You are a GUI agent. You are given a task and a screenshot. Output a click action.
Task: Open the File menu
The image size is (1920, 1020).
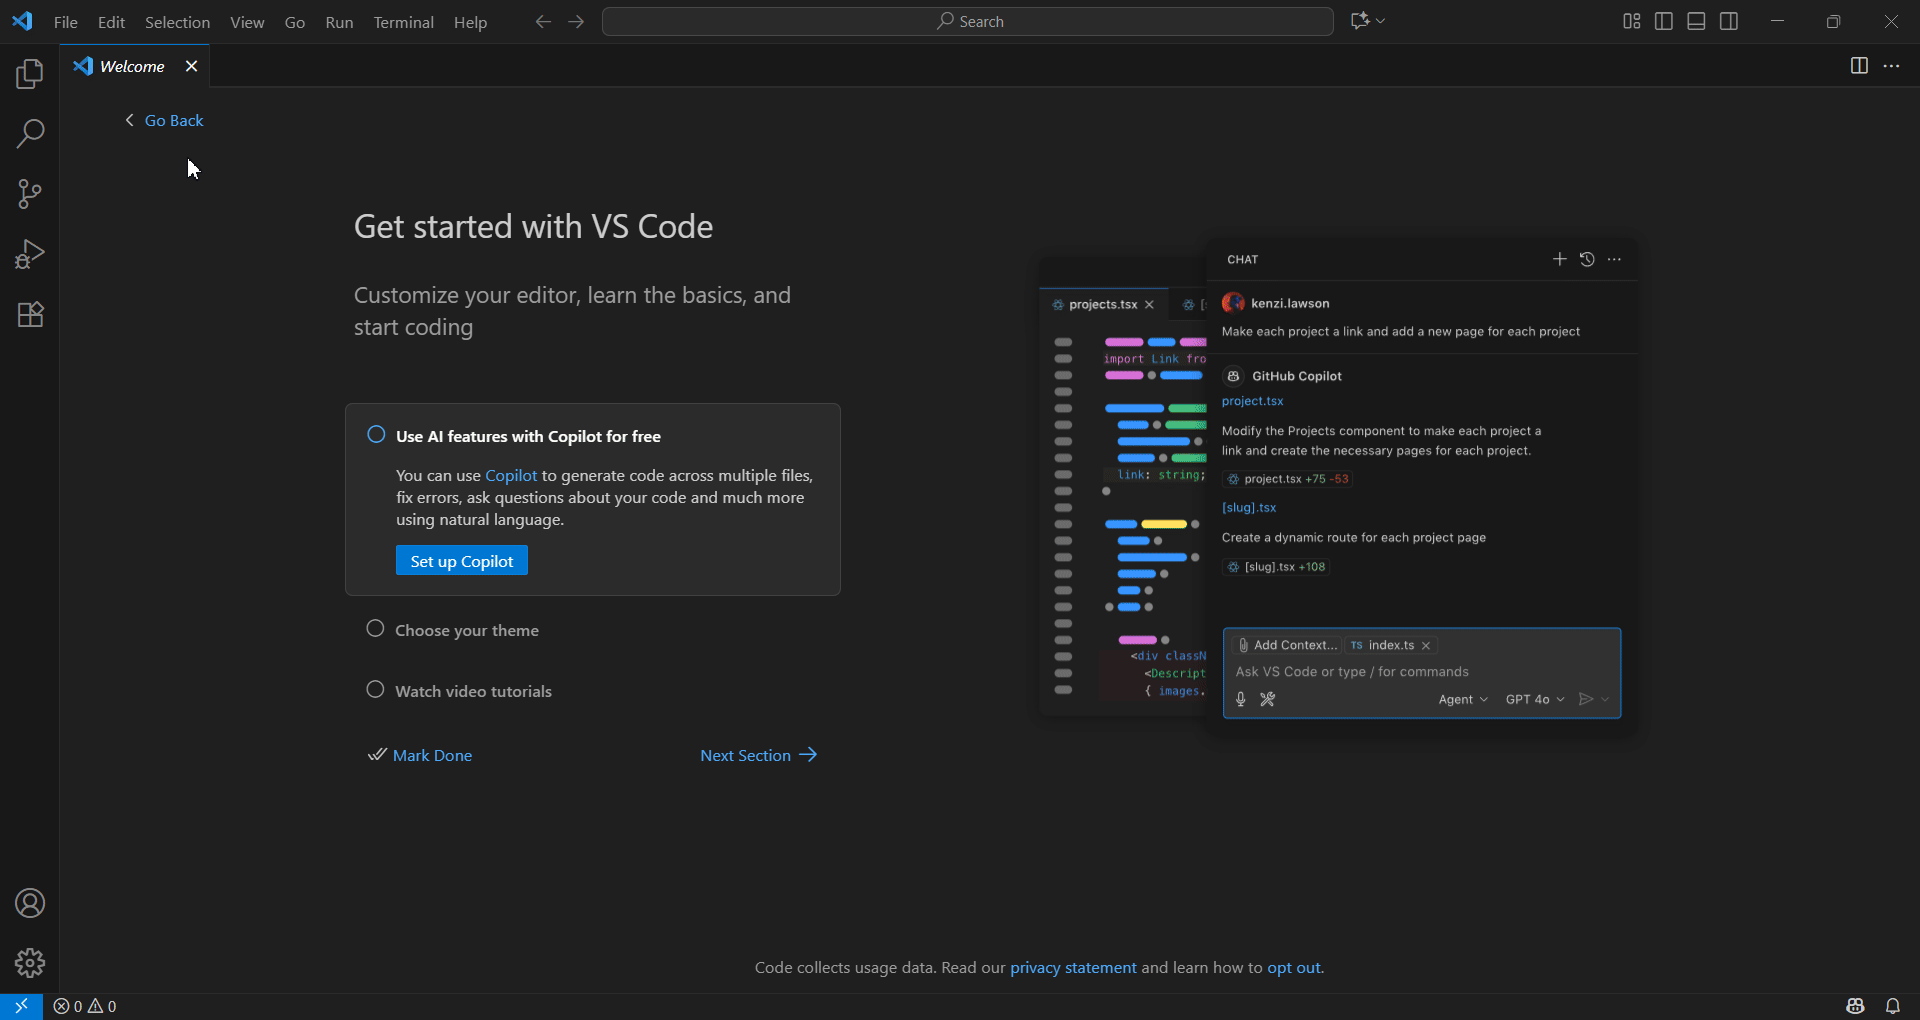pyautogui.click(x=66, y=22)
